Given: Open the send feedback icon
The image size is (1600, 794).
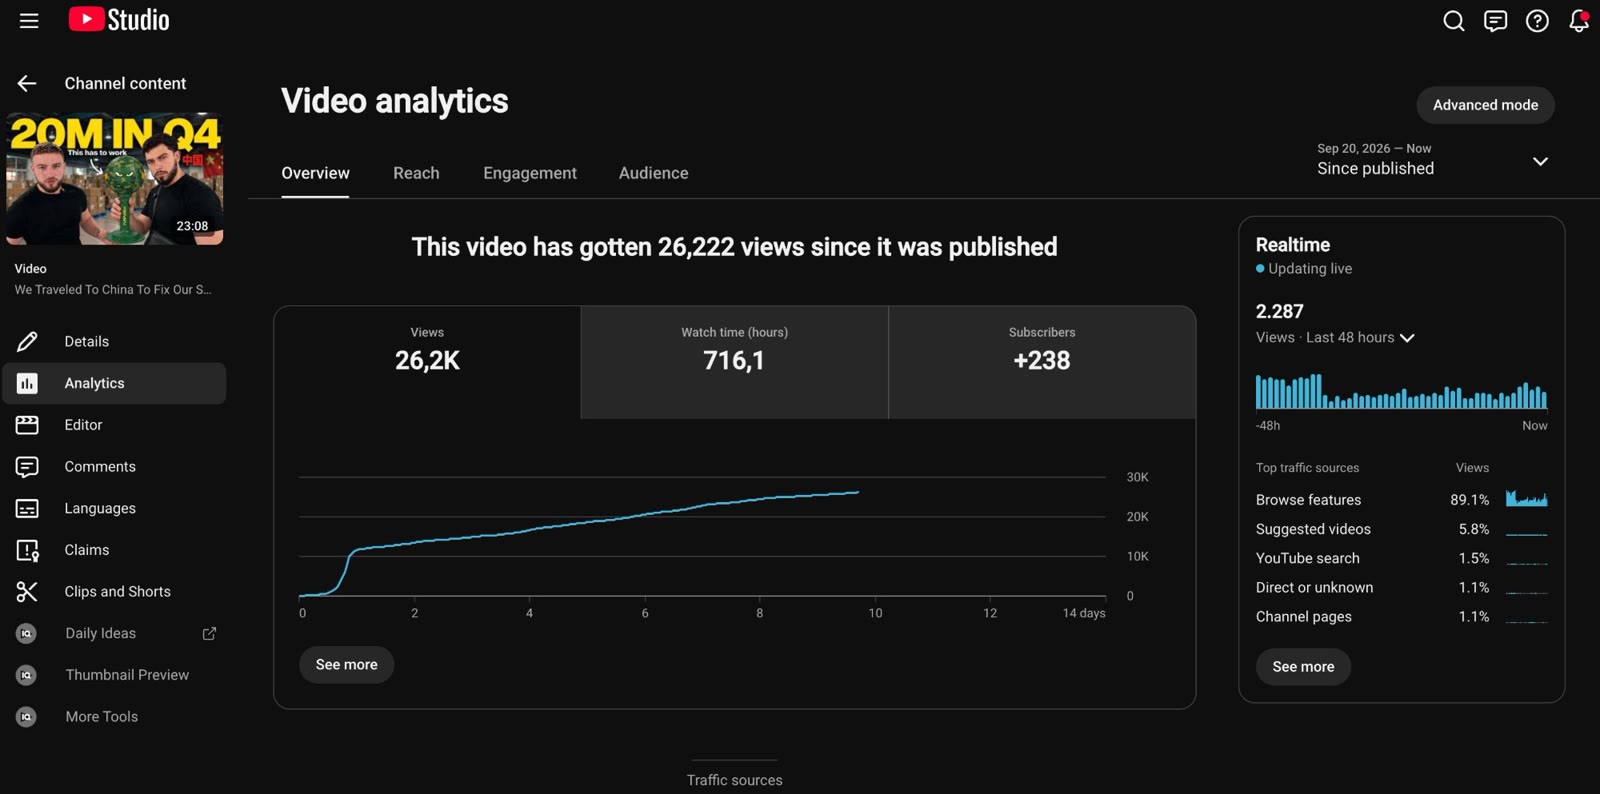Looking at the screenshot, I should click(1496, 21).
